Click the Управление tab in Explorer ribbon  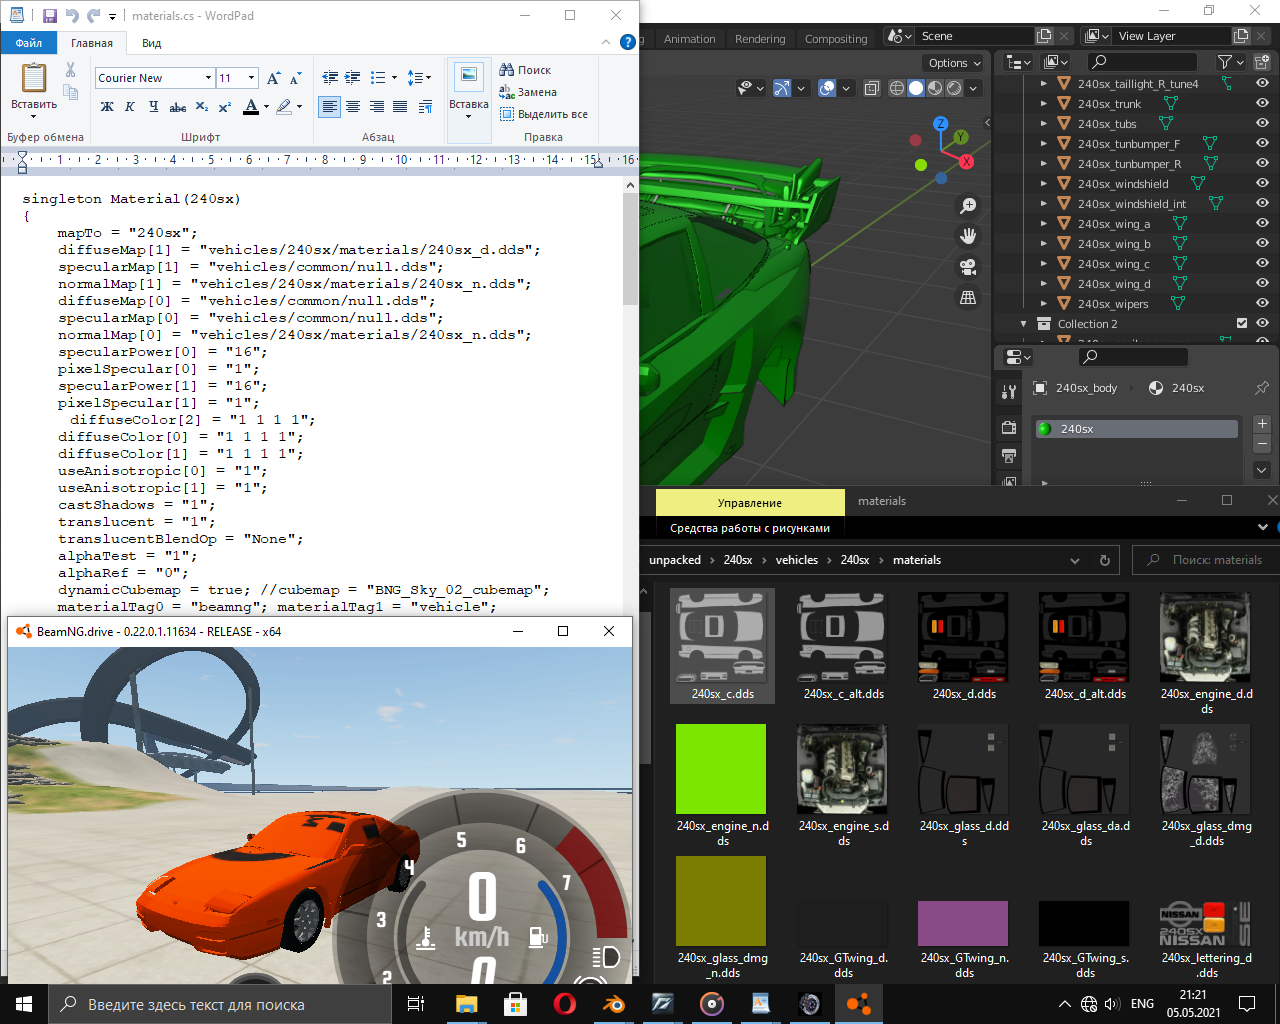click(x=750, y=503)
